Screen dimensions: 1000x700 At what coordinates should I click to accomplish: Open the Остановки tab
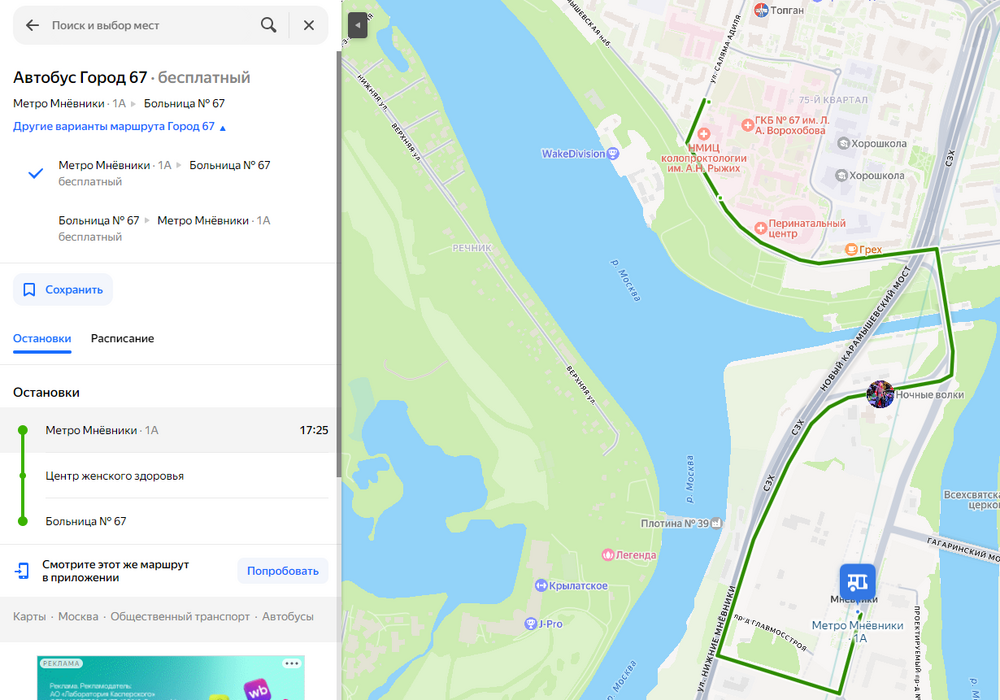pyautogui.click(x=42, y=339)
